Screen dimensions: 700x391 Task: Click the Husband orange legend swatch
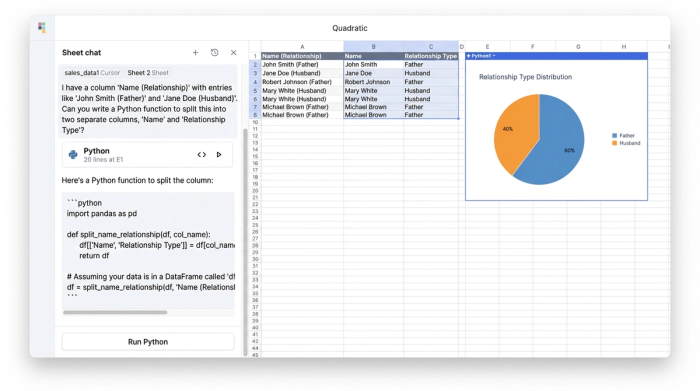614,143
